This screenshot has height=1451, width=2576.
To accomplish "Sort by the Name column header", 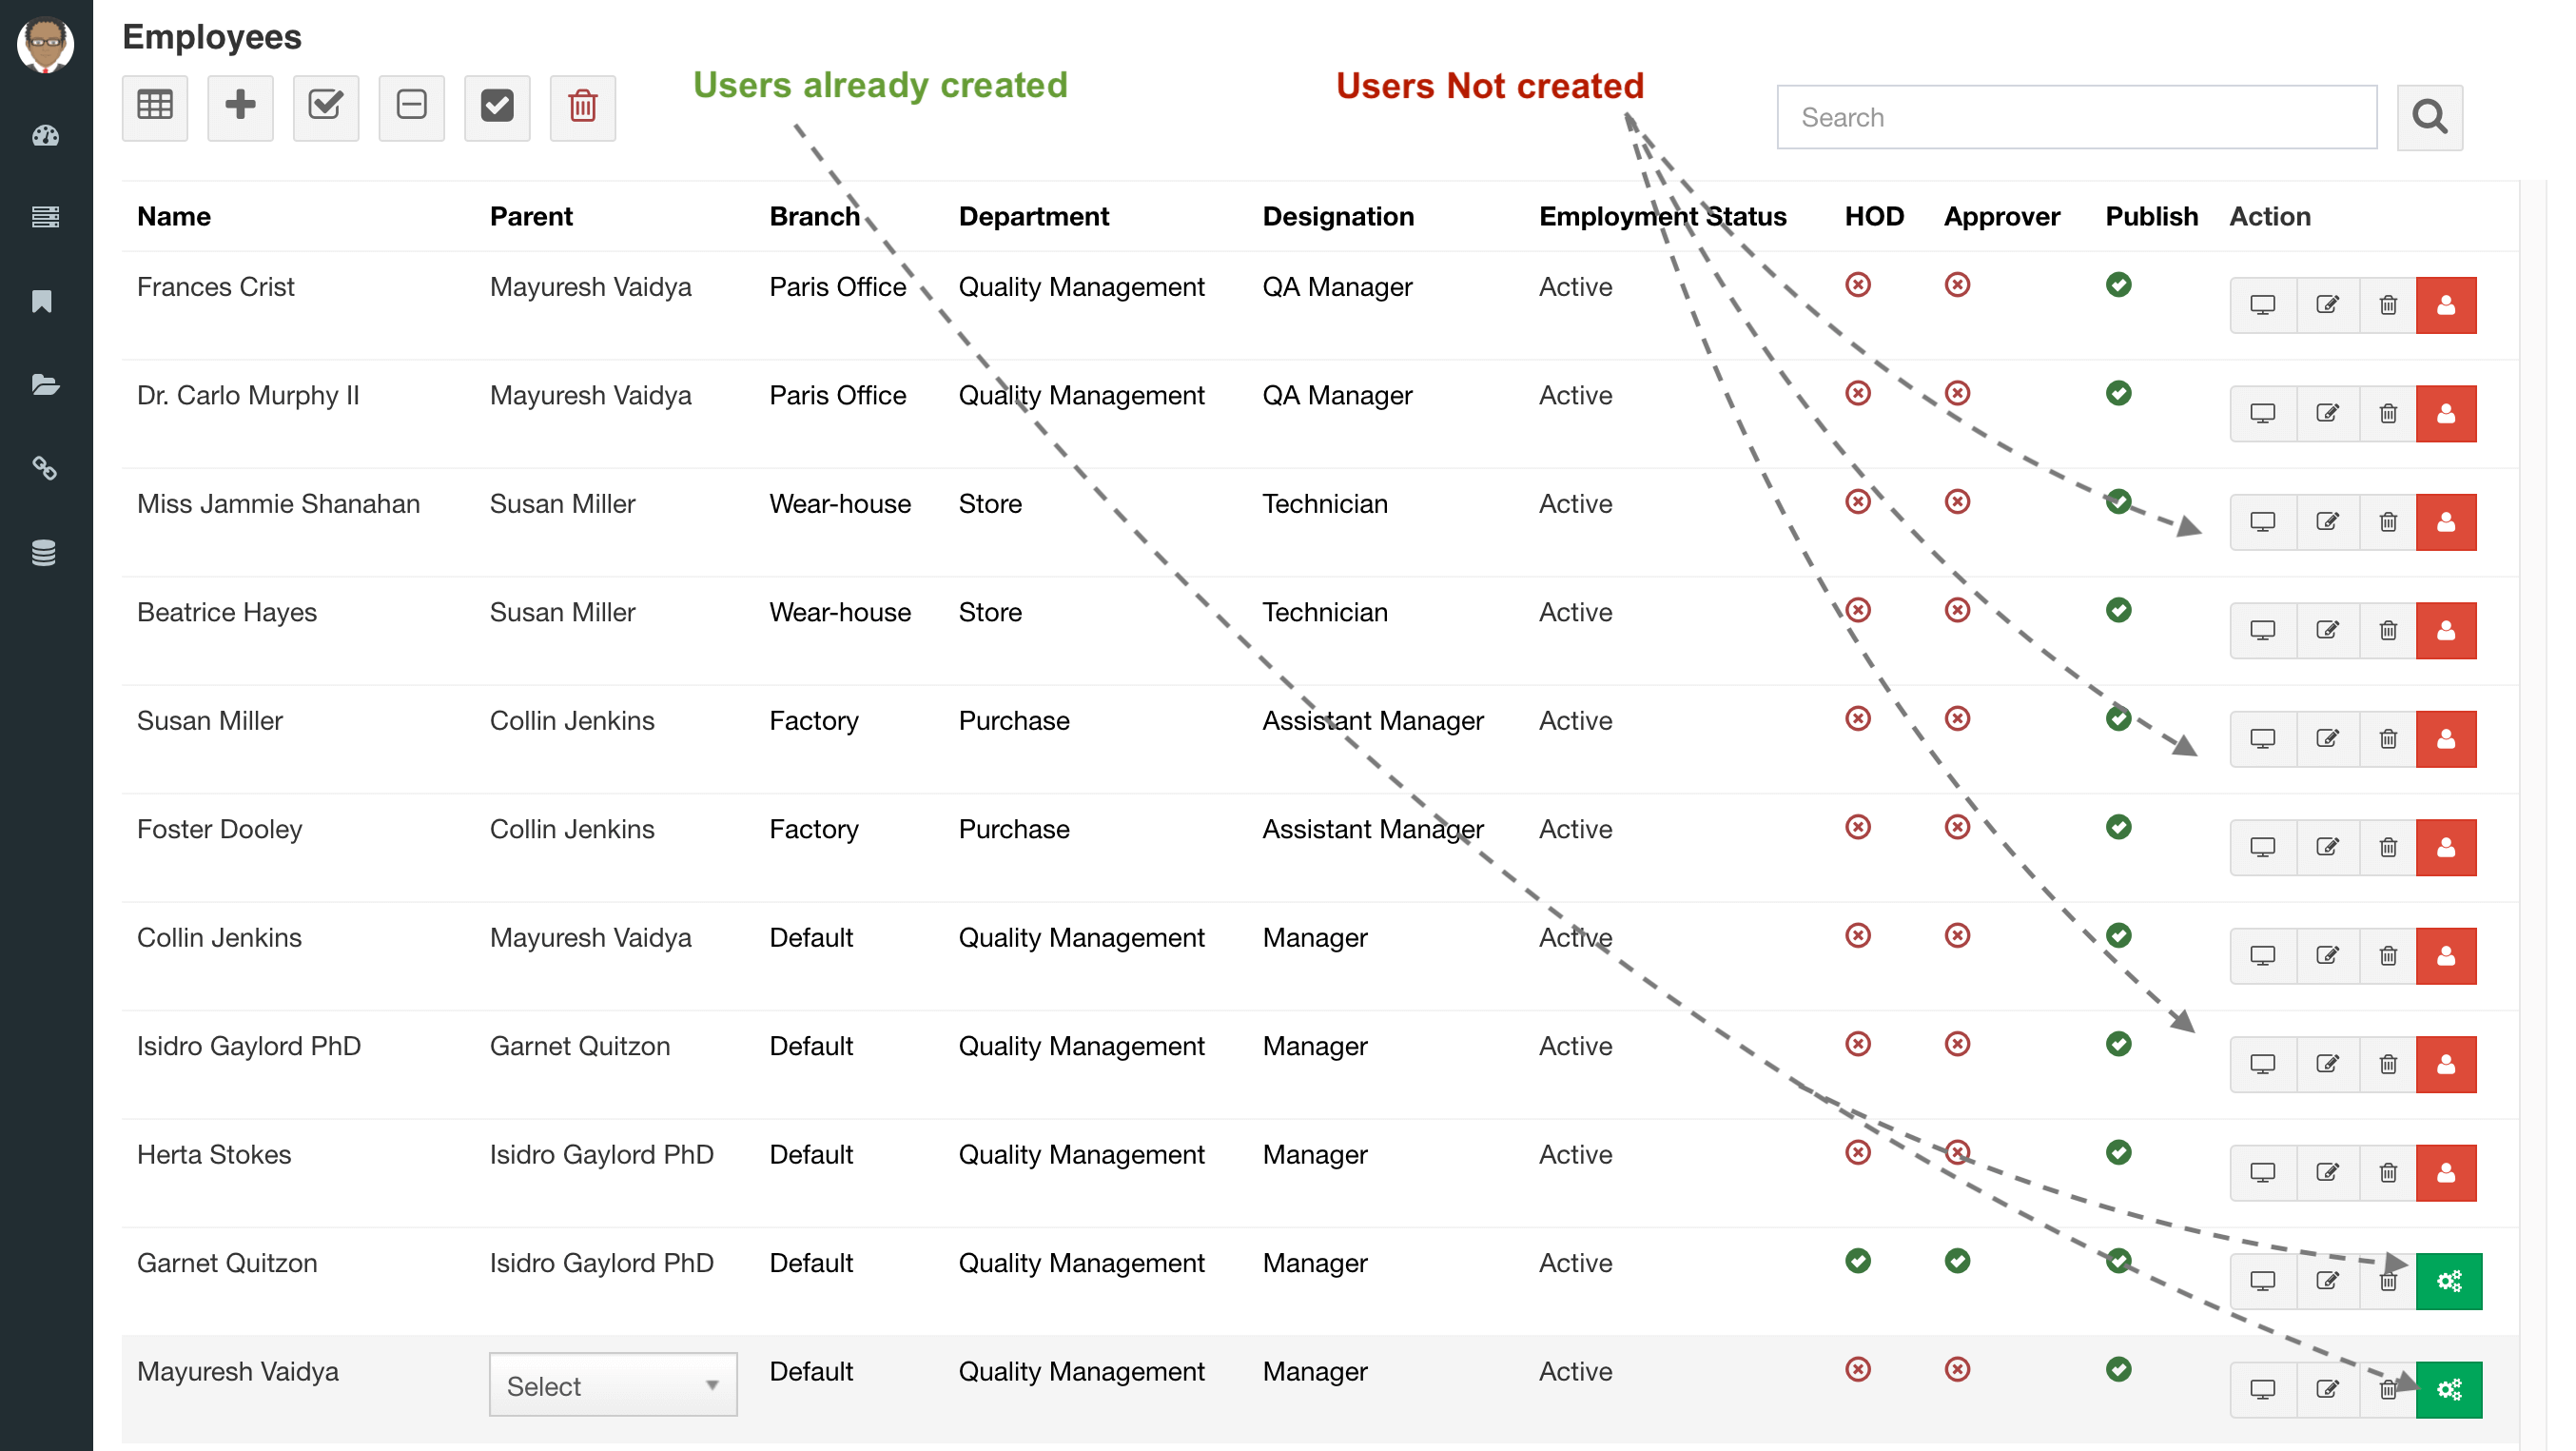I will (174, 216).
